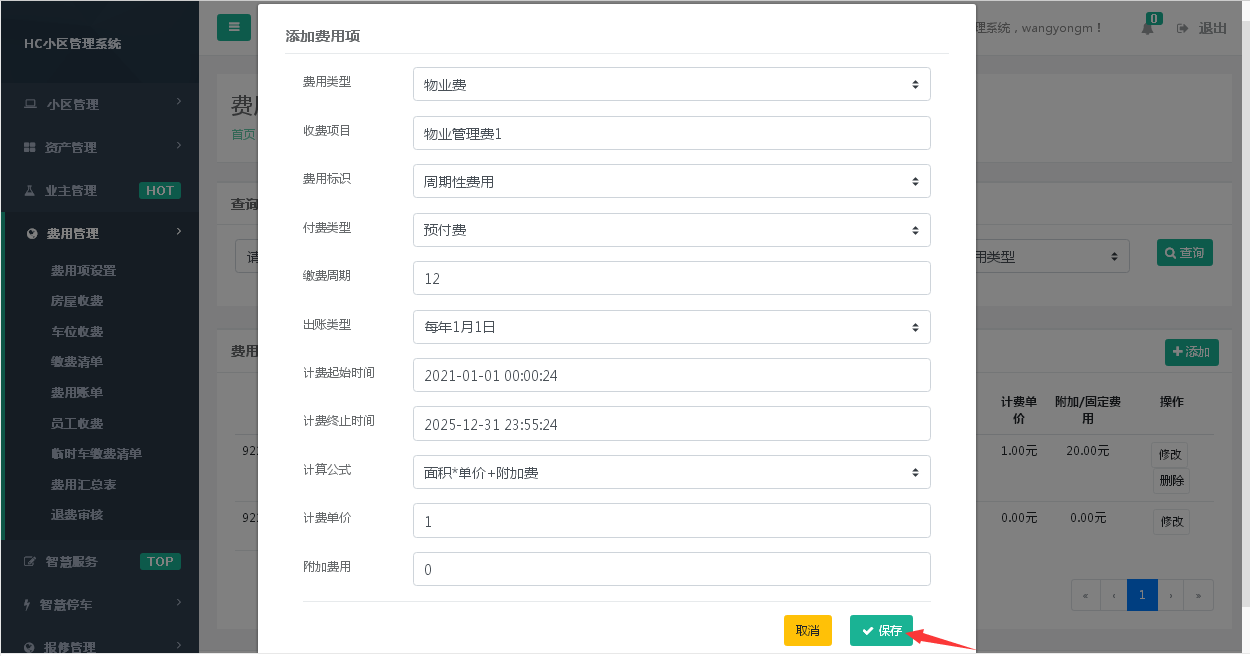Expand chevron beside 小区管理
This screenshot has height=656, width=1250.
point(179,102)
